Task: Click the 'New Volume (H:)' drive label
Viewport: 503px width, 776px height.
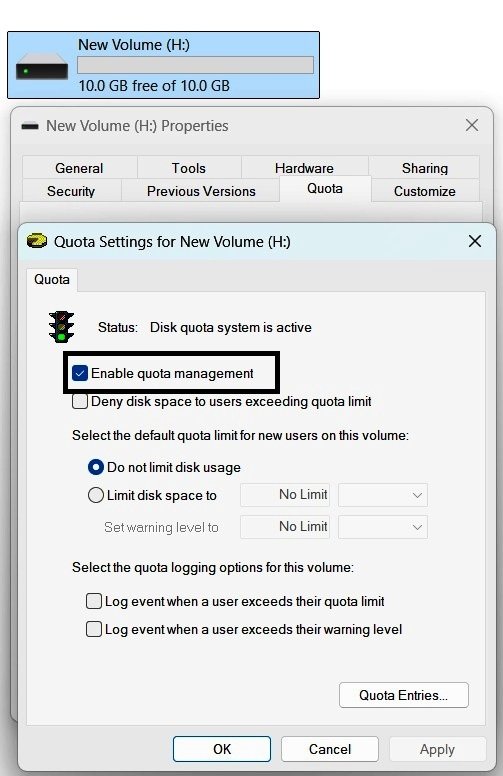Action: click(134, 45)
